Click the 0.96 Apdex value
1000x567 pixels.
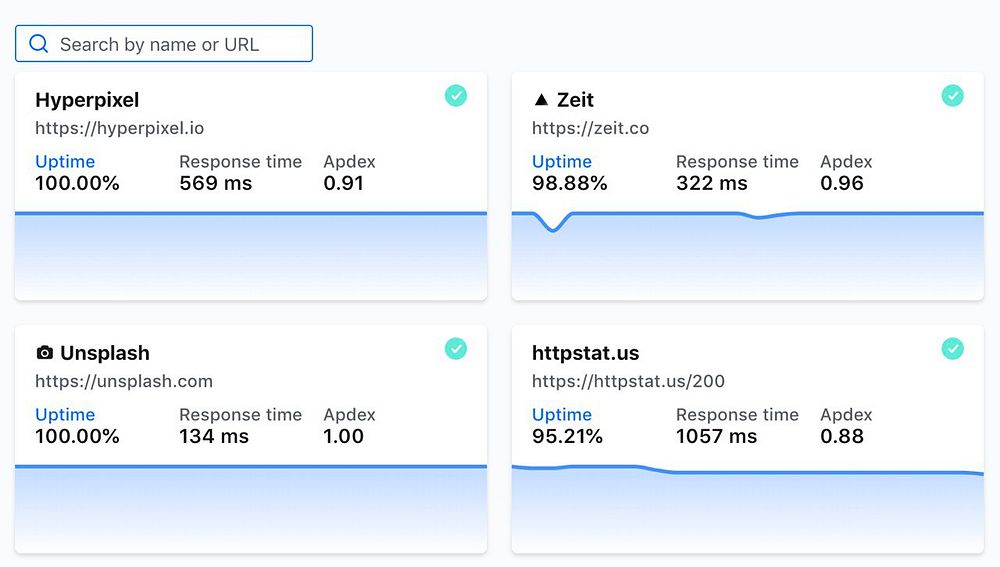coord(842,184)
